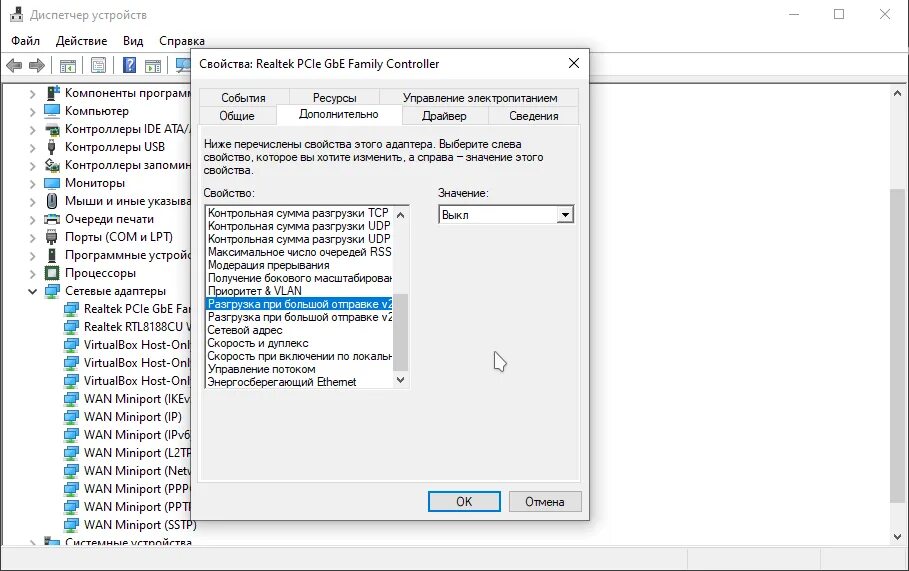Click the IDE ATA controllers icon

pyautogui.click(x=52, y=129)
